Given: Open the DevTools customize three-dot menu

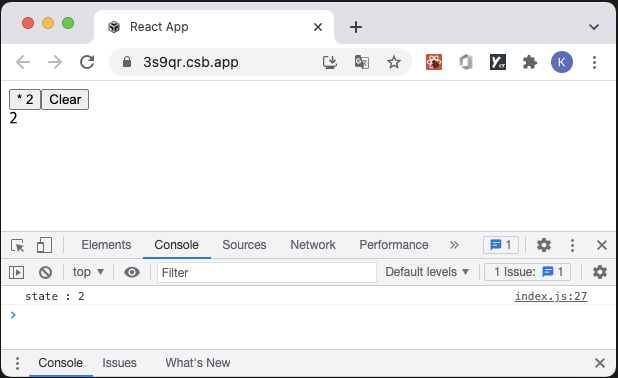Looking at the screenshot, I should tap(572, 245).
